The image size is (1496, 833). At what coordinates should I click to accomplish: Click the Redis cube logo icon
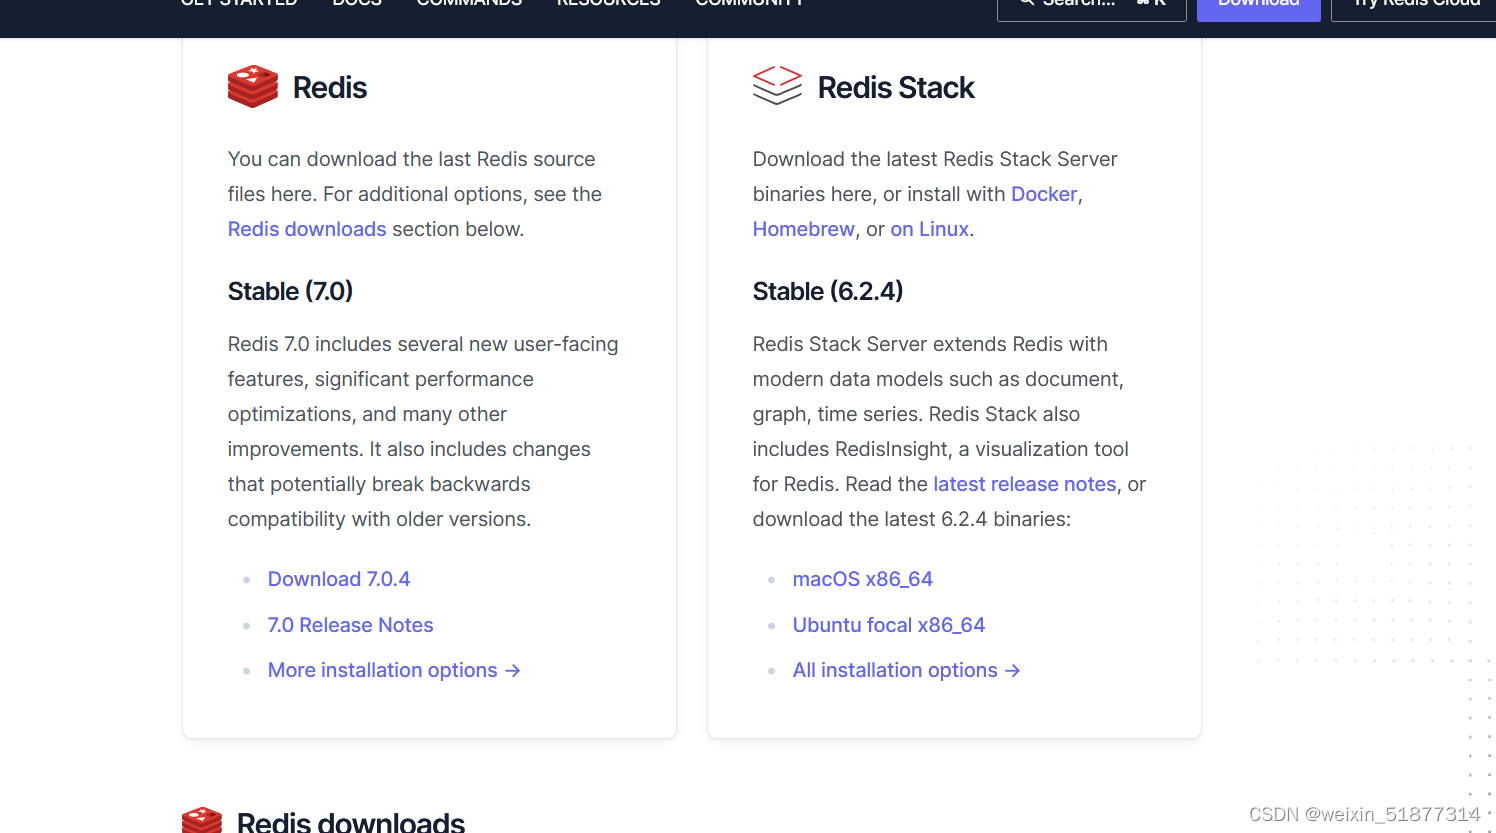click(252, 86)
